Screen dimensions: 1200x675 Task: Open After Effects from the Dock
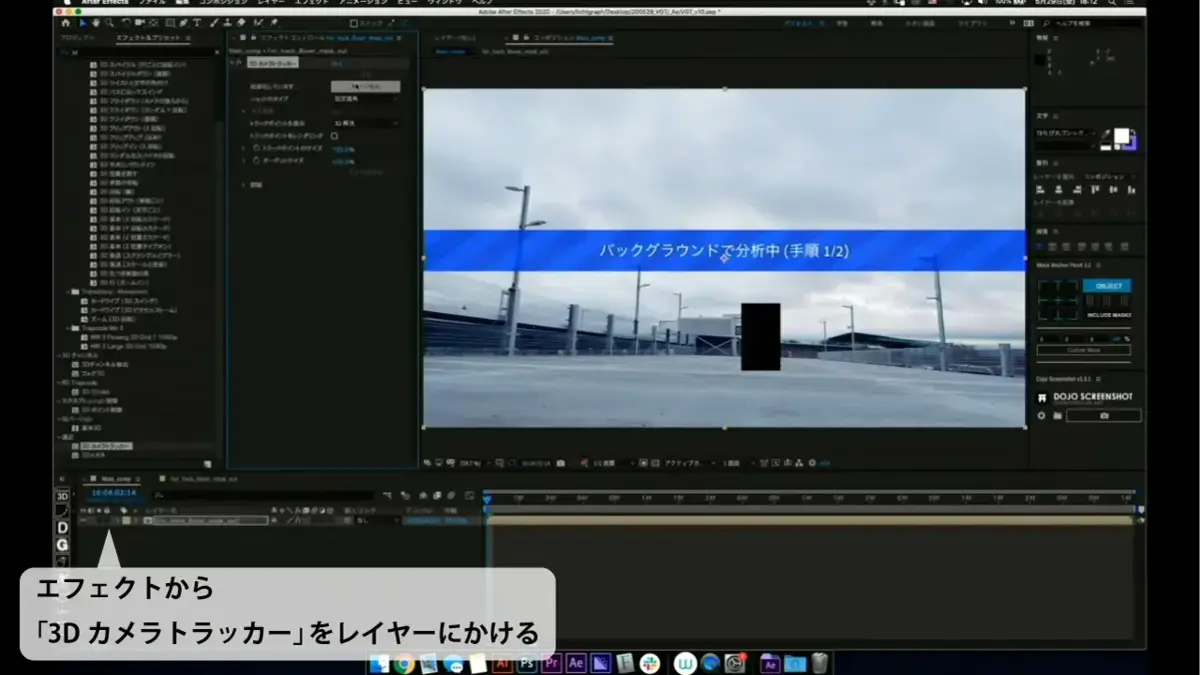pyautogui.click(x=577, y=663)
